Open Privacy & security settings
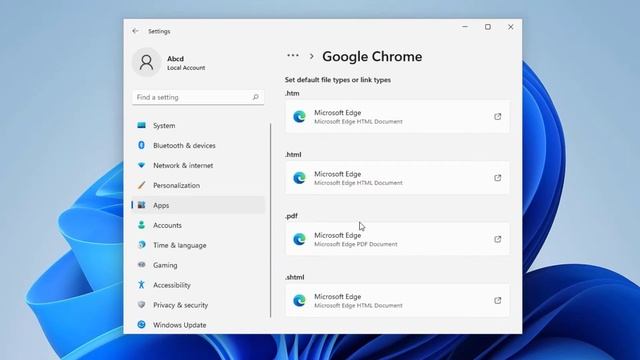Screen dimensions: 640x360 198,305
